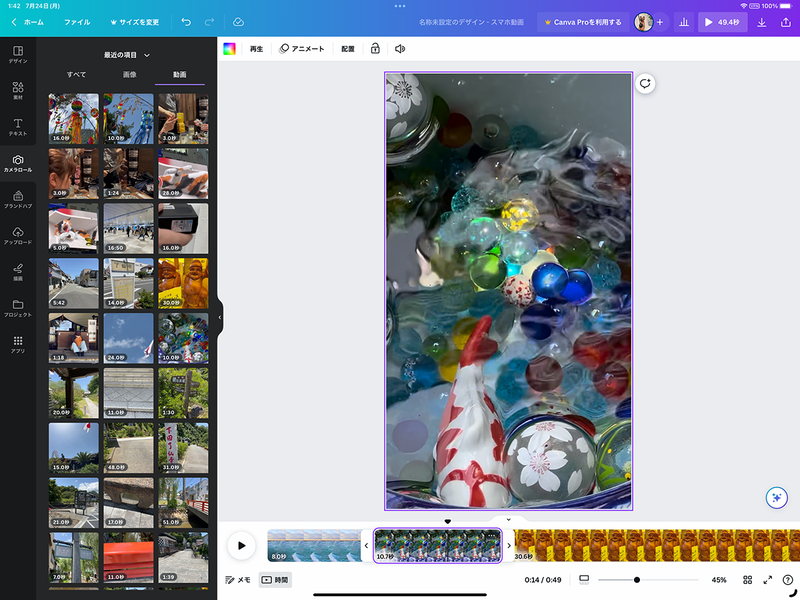Open the アプリ panel in sidebar
This screenshot has width=800, height=600.
pos(18,345)
